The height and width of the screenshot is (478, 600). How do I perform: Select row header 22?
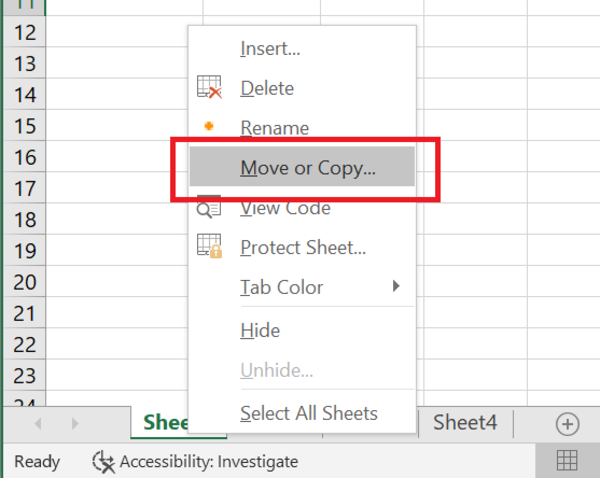click(24, 344)
